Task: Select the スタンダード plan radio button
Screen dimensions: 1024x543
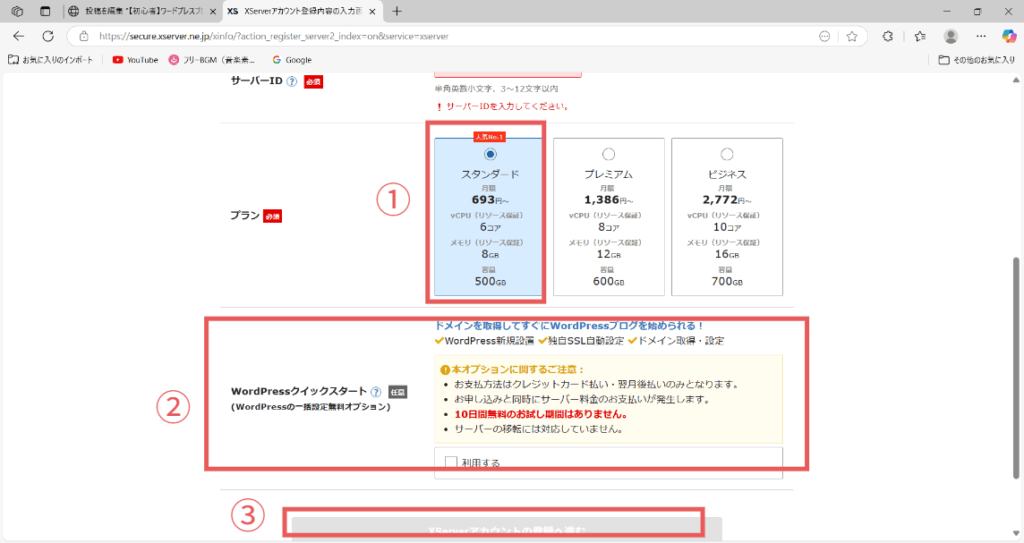Action: point(490,154)
